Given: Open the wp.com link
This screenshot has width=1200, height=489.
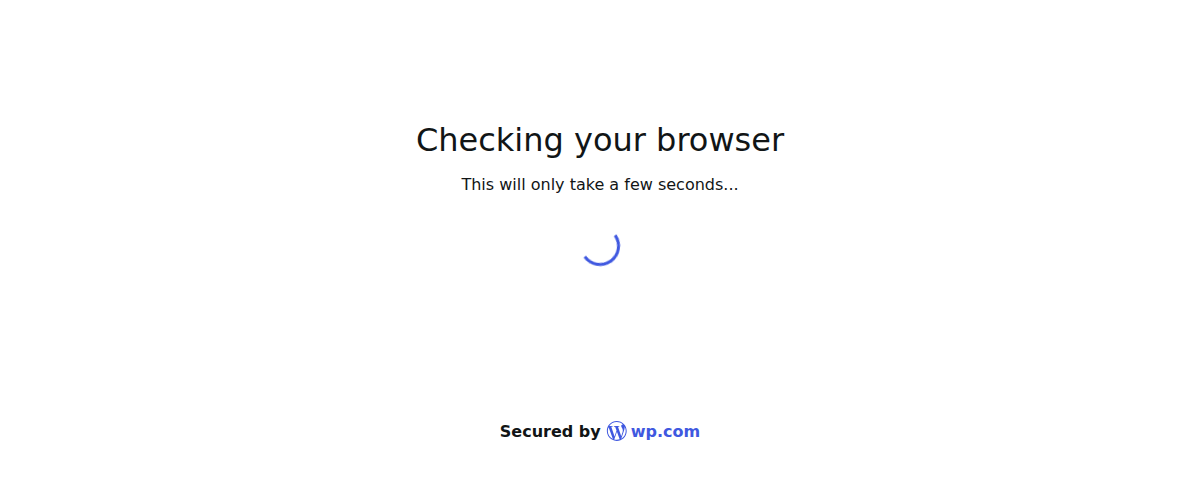Looking at the screenshot, I should coord(665,432).
